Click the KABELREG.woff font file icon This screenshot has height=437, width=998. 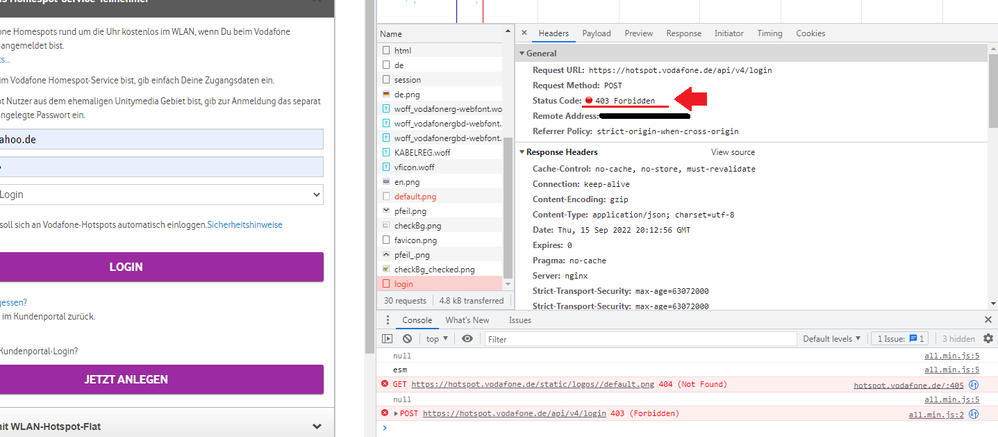(386, 153)
